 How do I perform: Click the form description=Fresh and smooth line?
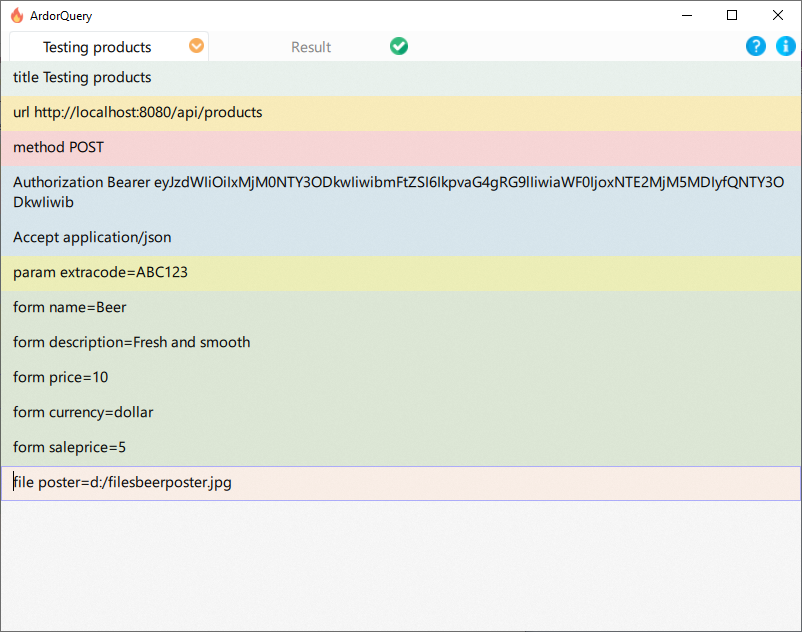point(401,343)
